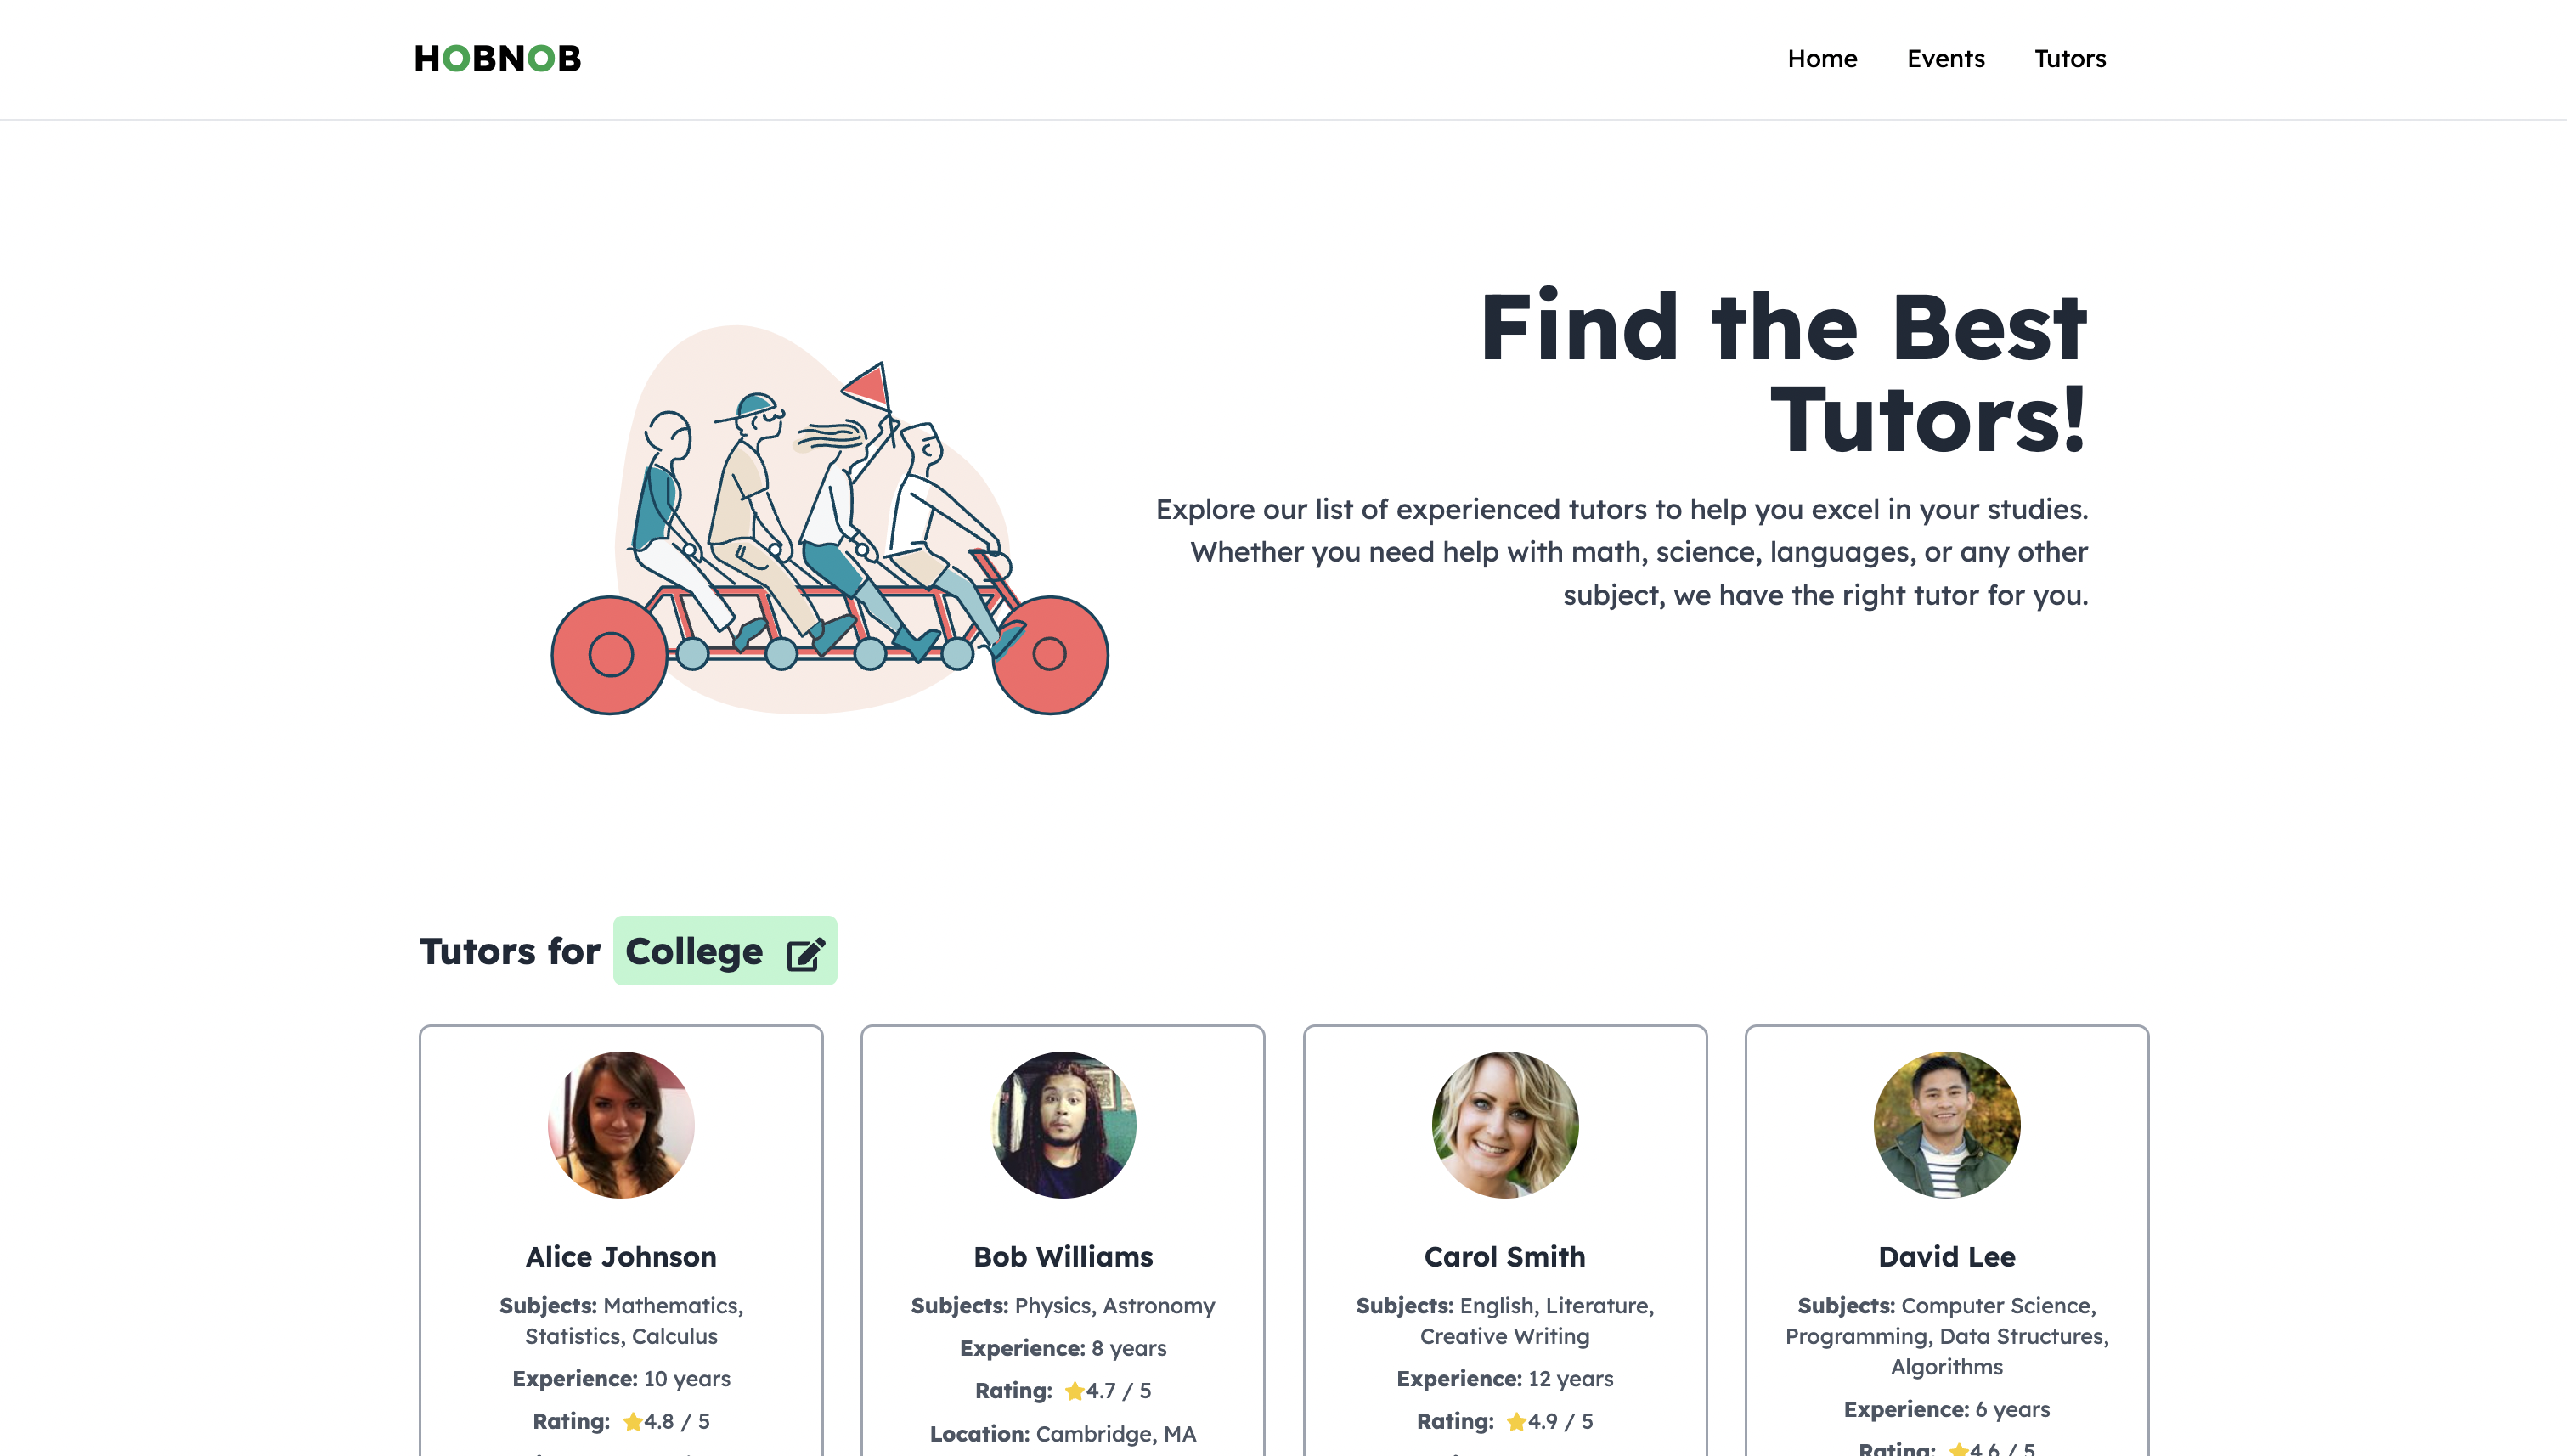Click the star icon in Bob Williams' rating

pyautogui.click(x=1075, y=1391)
